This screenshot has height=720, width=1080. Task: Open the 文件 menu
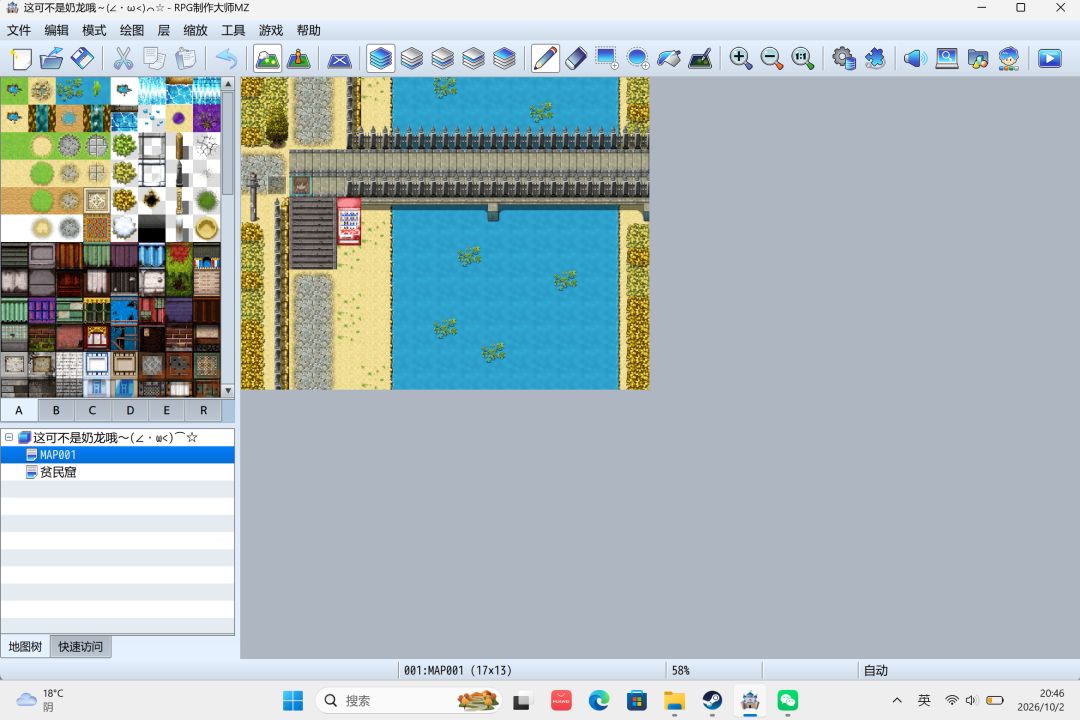tap(19, 30)
